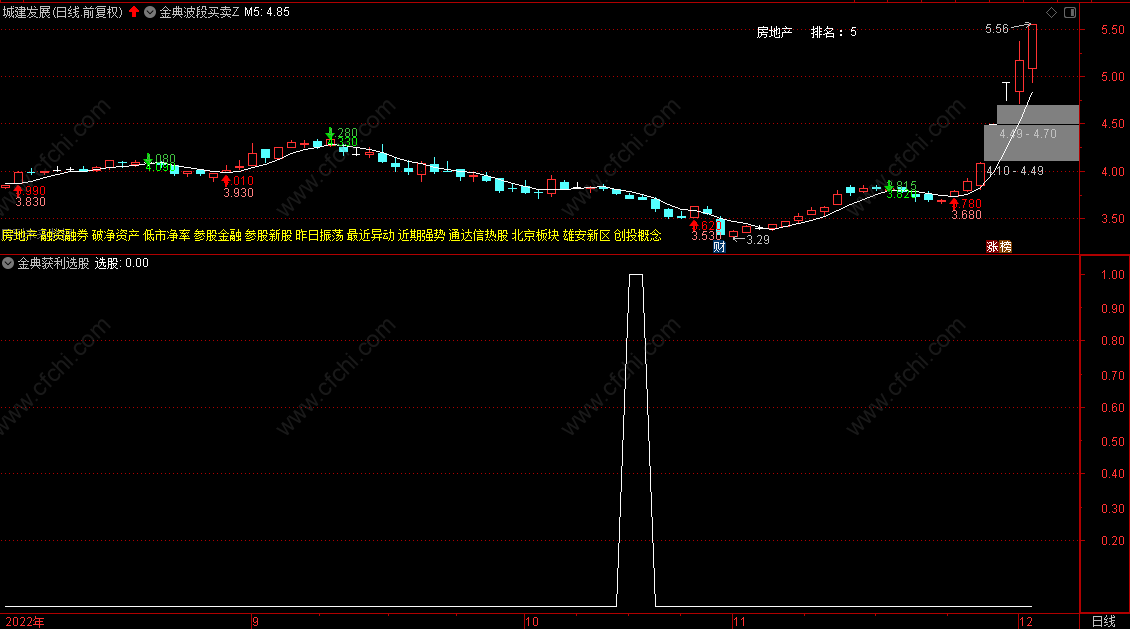Viewport: 1130px width, 629px height.
Task: Select the 参股金融 tag
Action: [x=217, y=235]
